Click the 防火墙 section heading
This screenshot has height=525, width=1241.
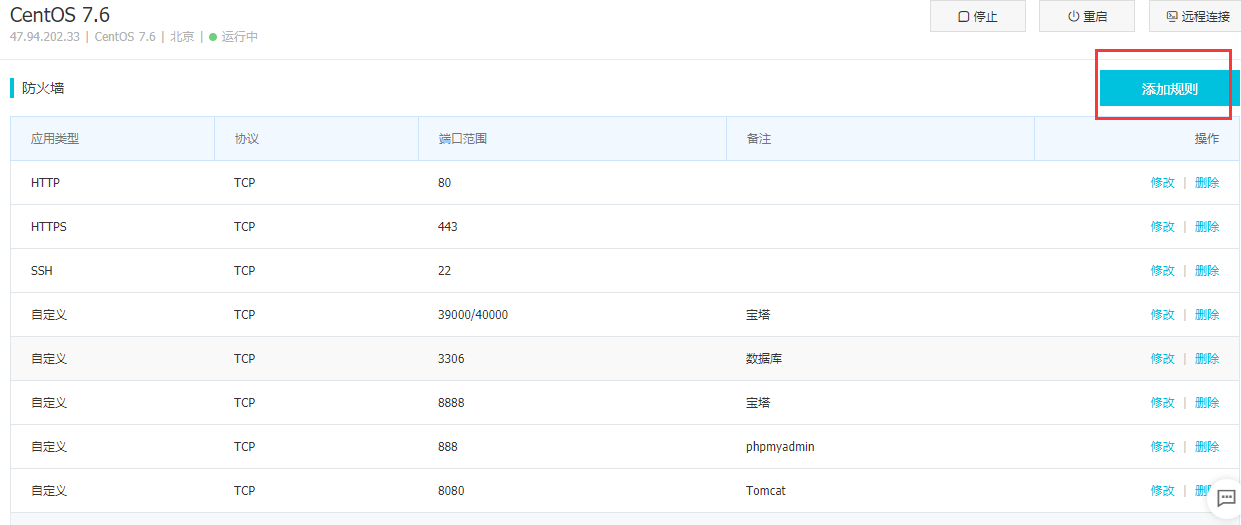click(x=43, y=88)
